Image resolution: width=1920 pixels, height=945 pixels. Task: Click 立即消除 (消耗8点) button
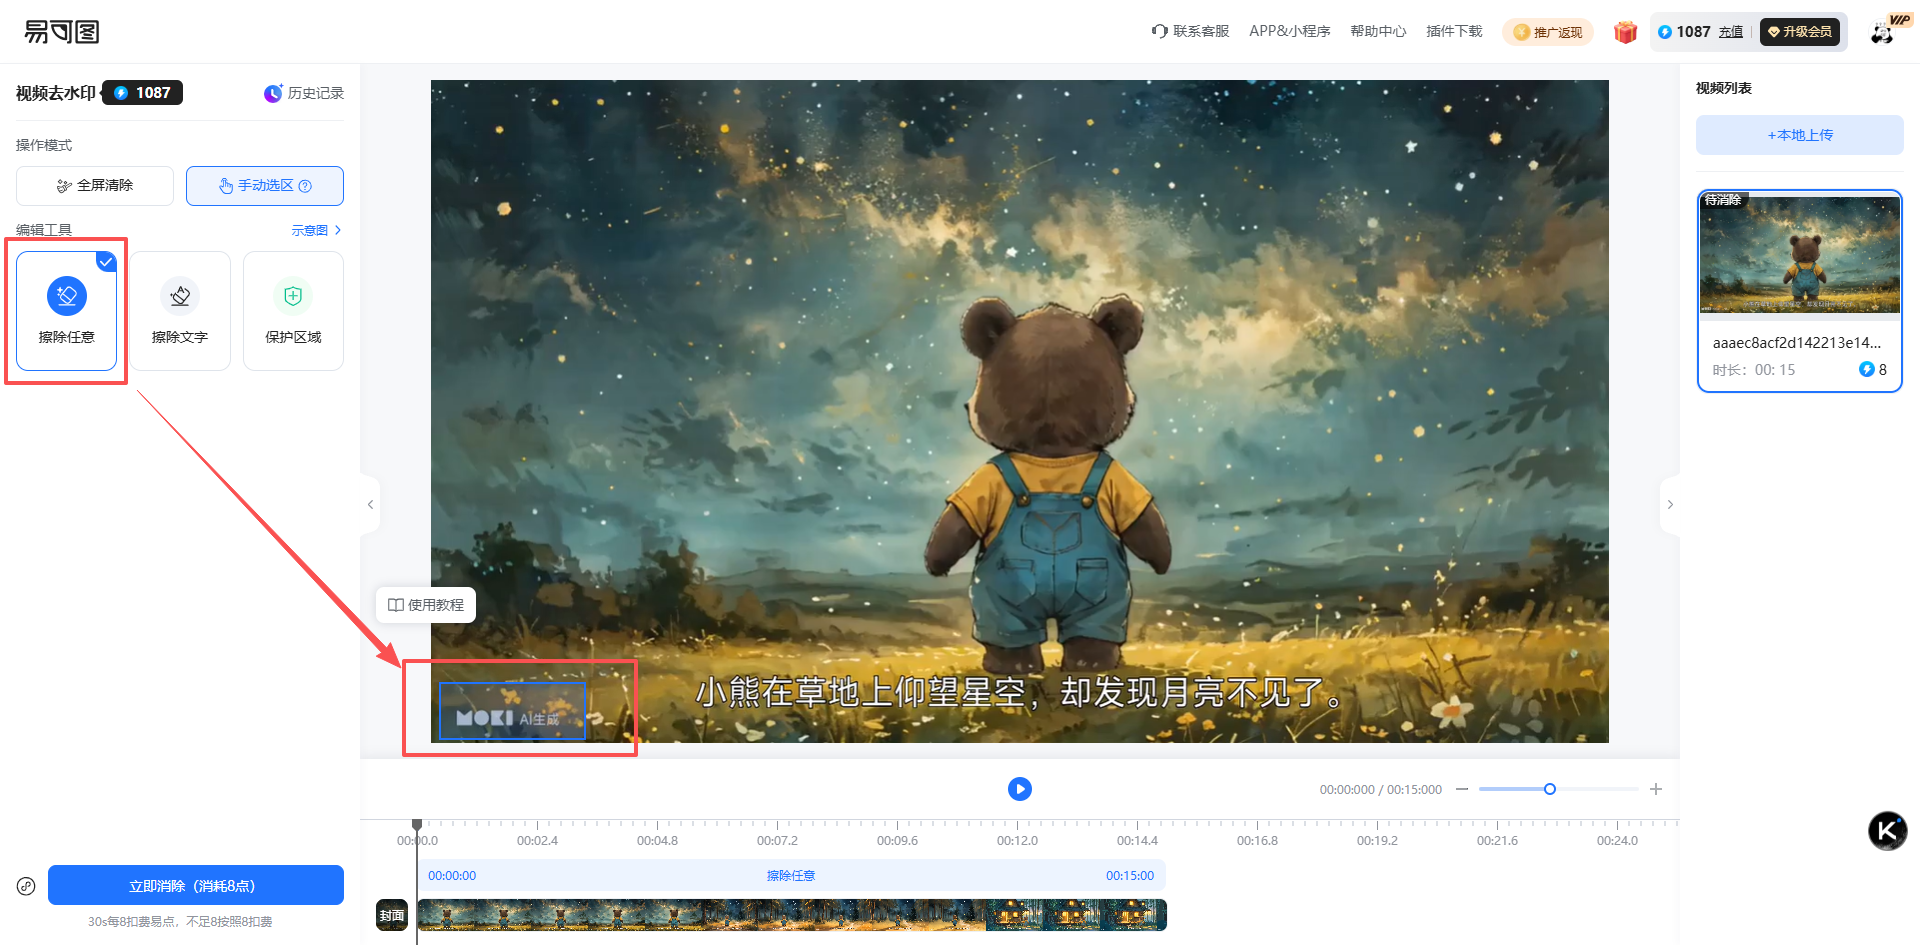pyautogui.click(x=196, y=886)
